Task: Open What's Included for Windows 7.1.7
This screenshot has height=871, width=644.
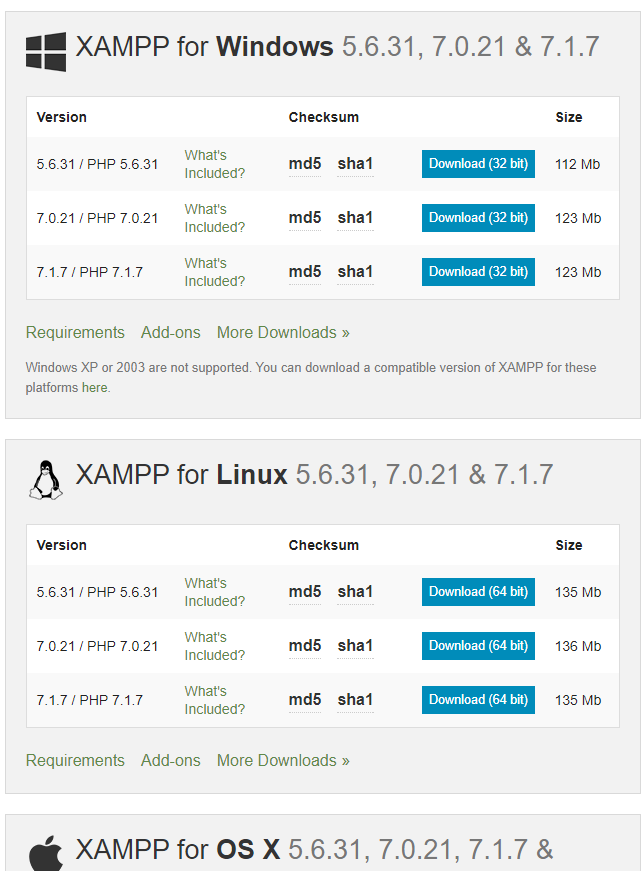Action: click(214, 272)
